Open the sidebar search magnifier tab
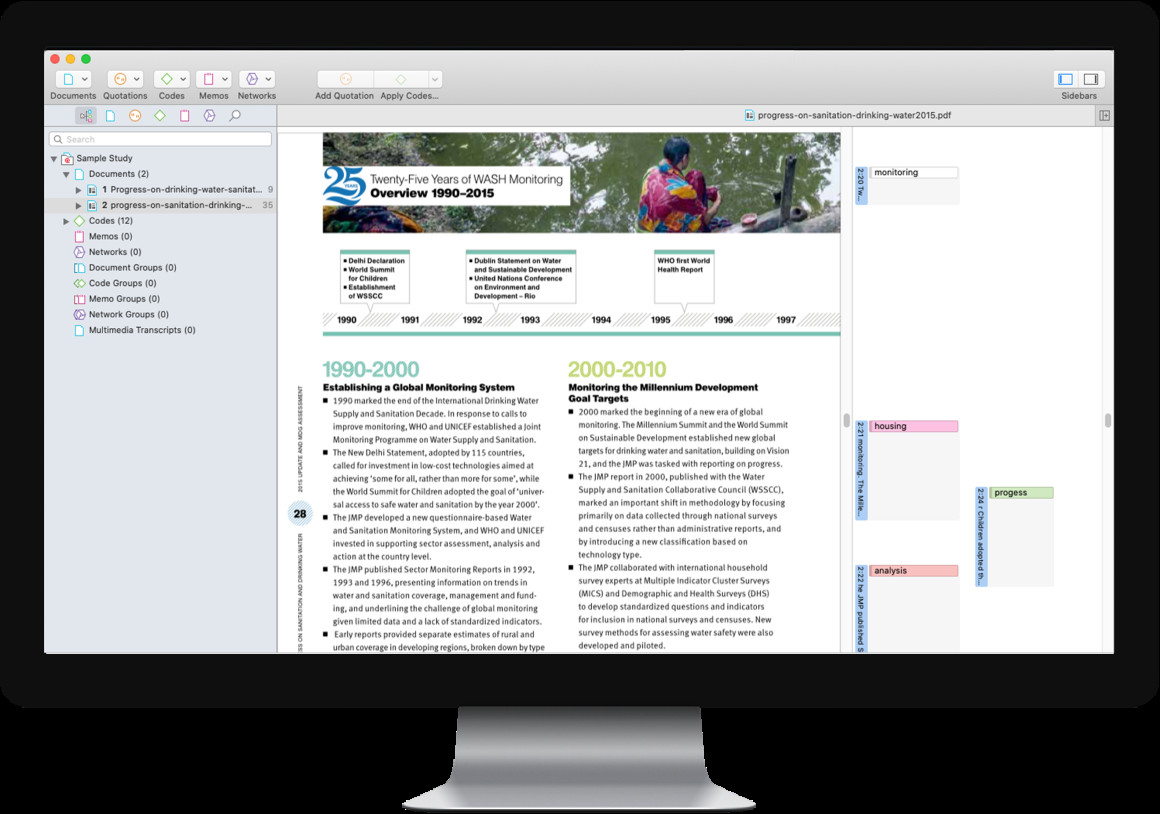This screenshot has height=814, width=1160. pyautogui.click(x=235, y=115)
